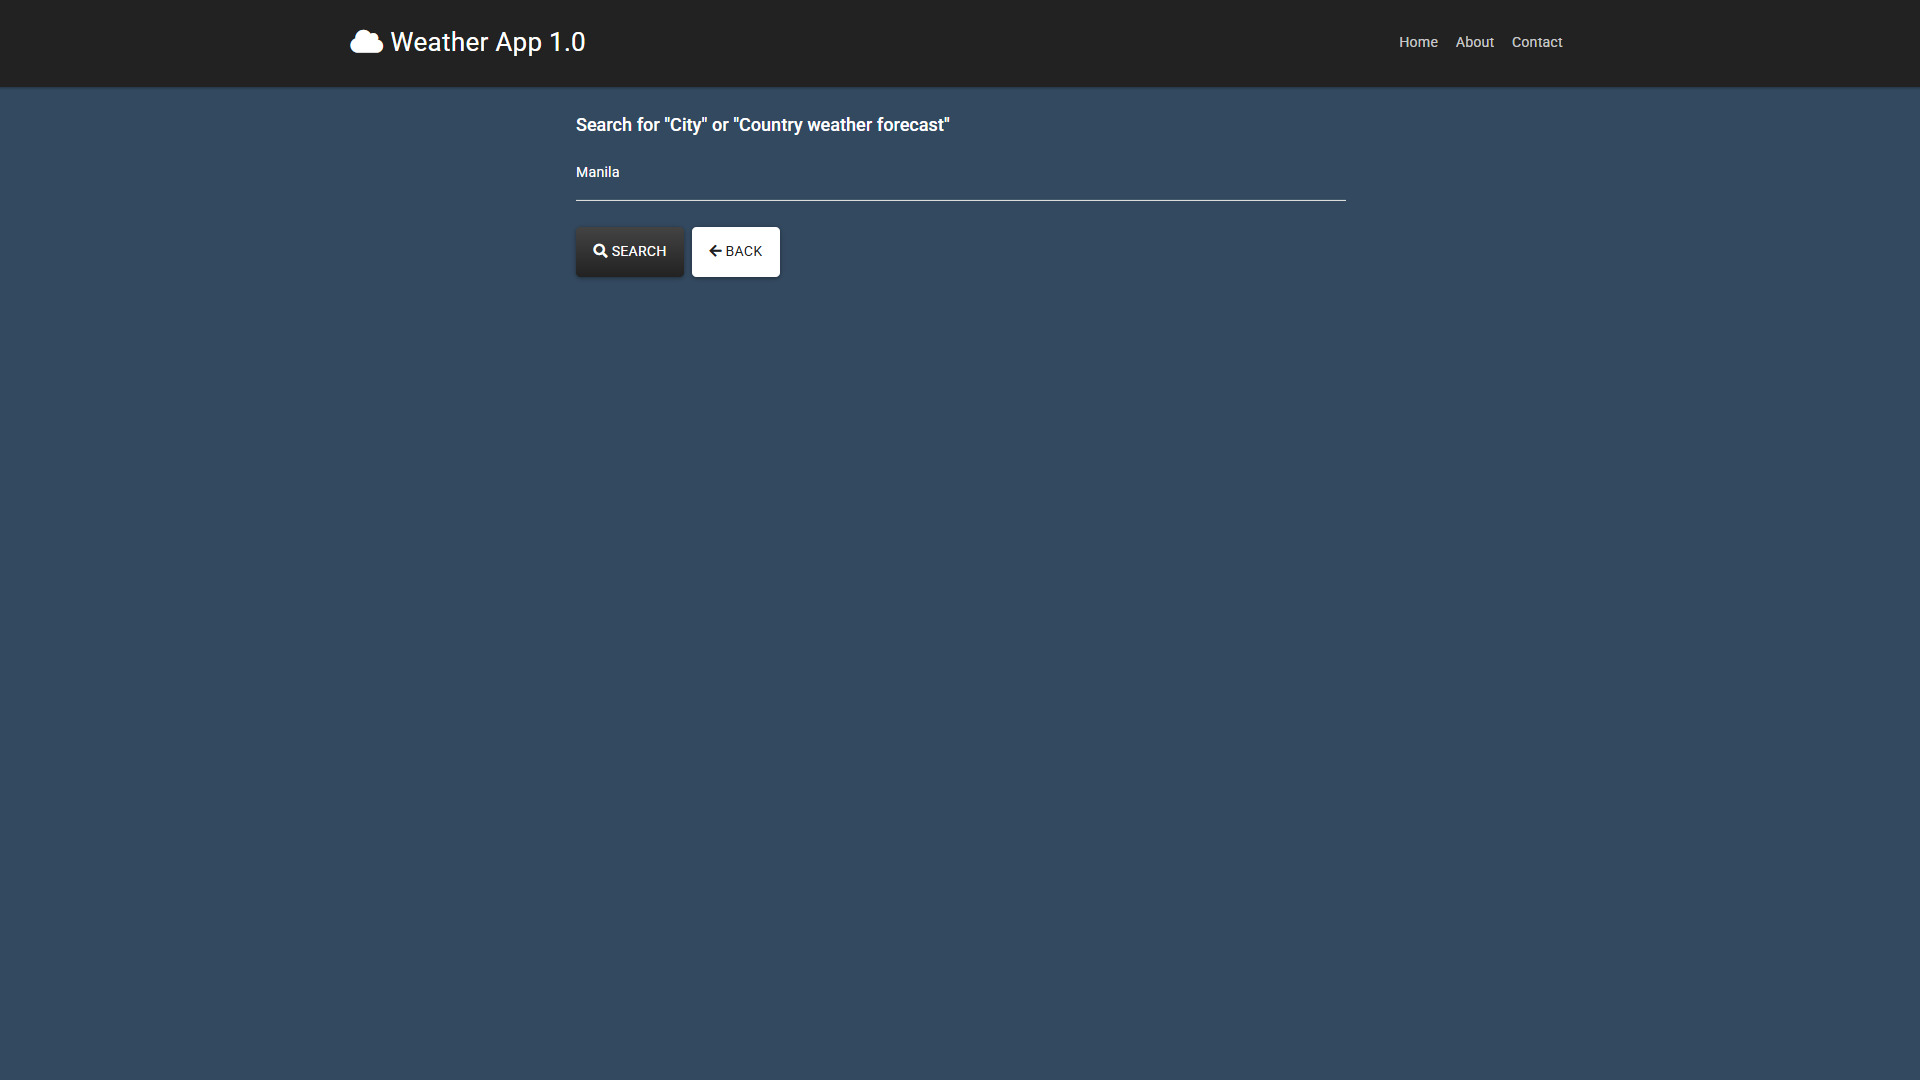Focus the city search input field
Viewport: 1920px width, 1080px height.
[960, 173]
